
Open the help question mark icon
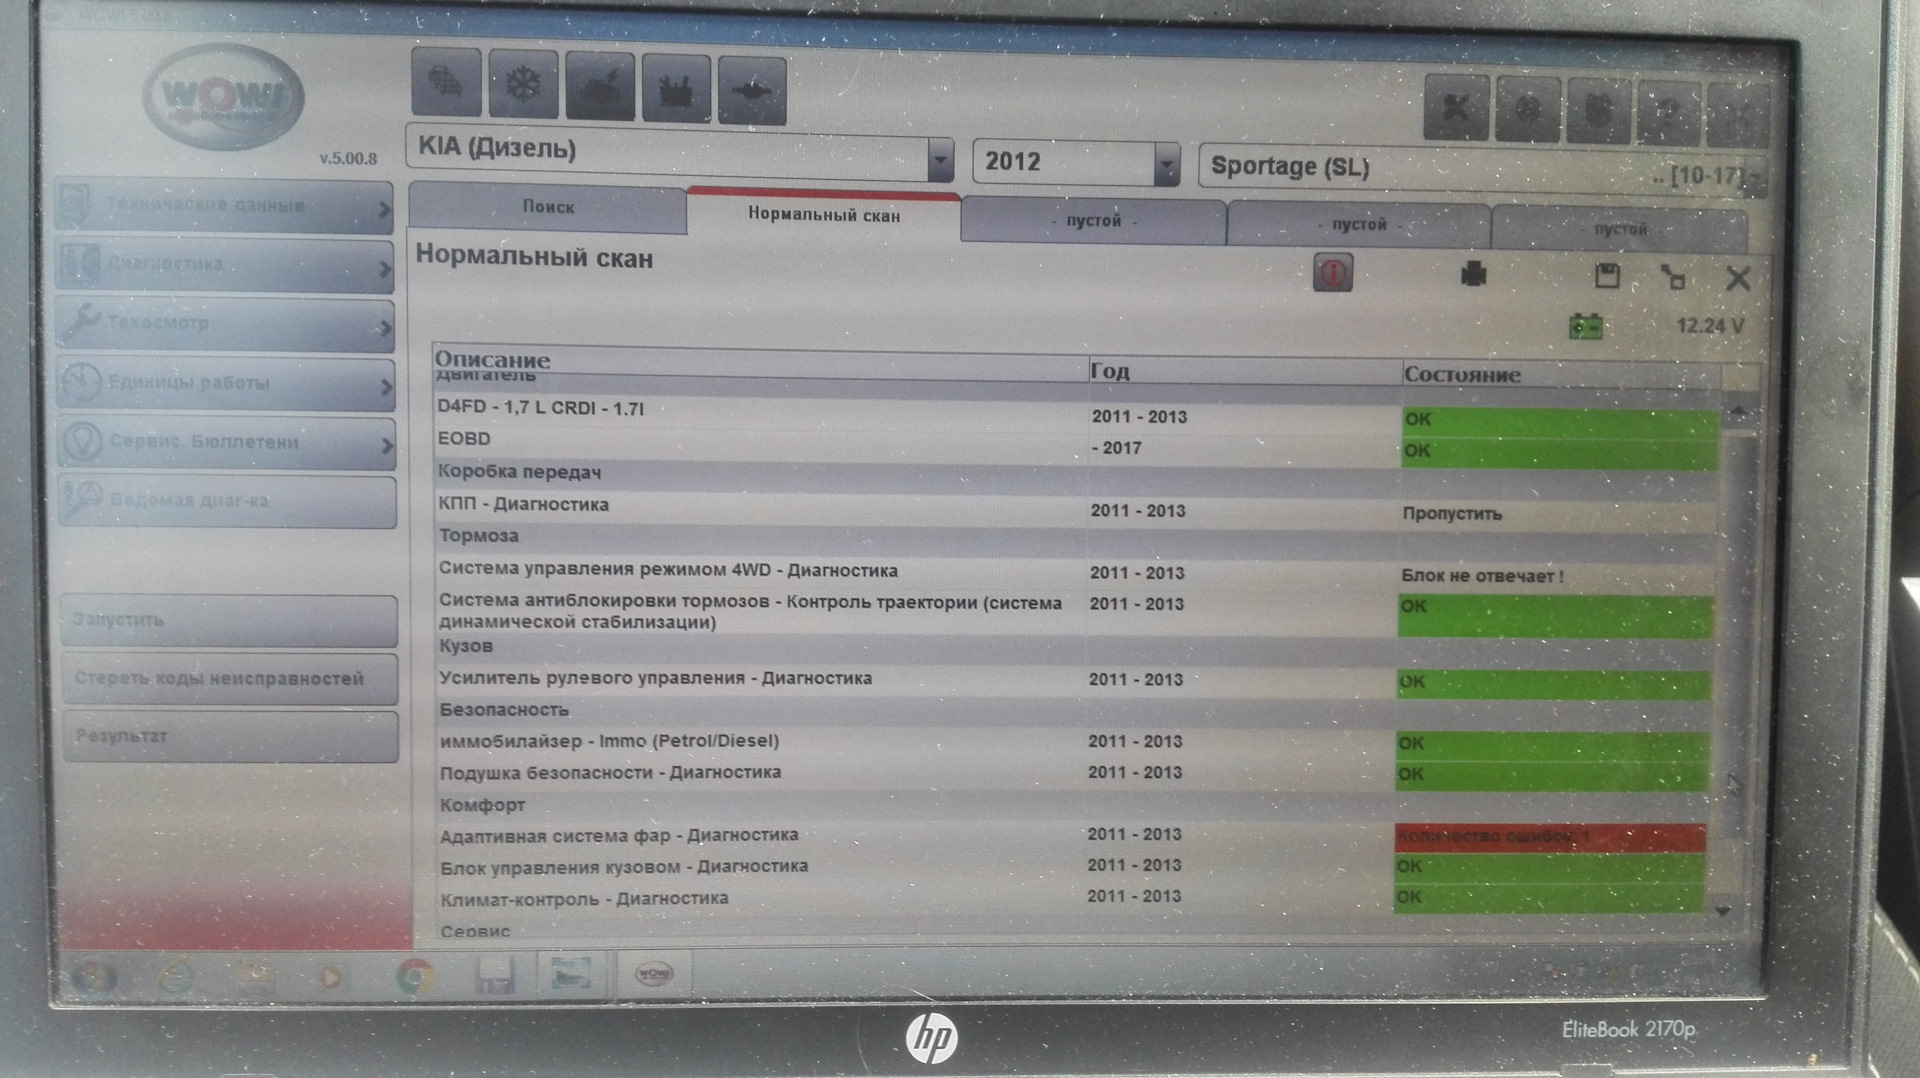(1669, 113)
